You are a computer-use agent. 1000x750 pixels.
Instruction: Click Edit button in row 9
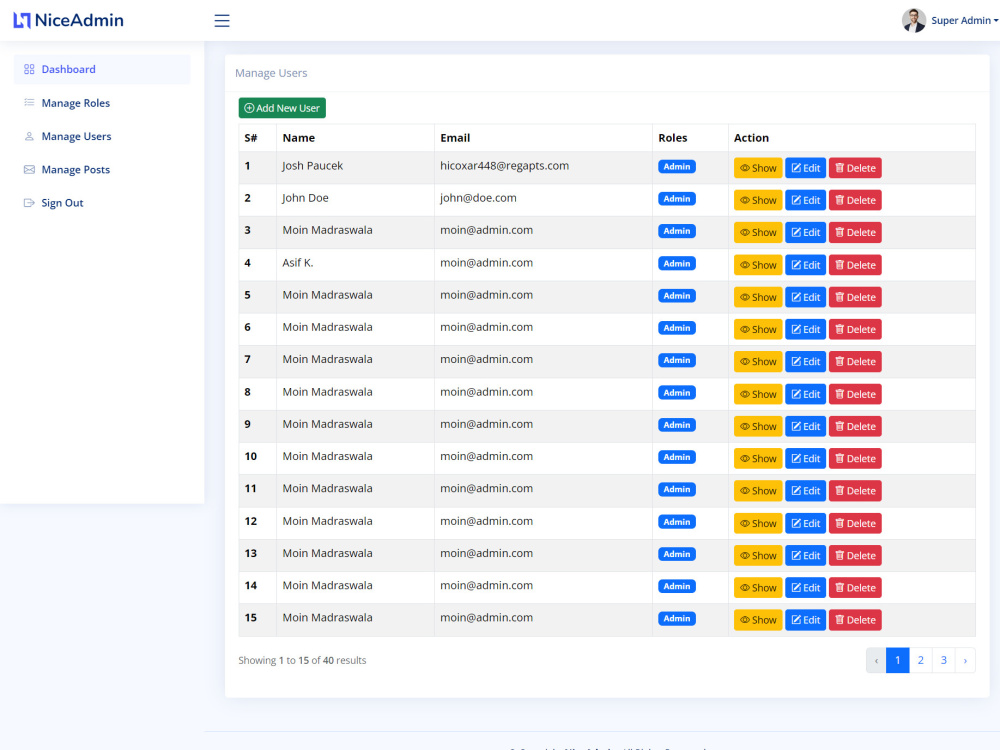pos(805,426)
